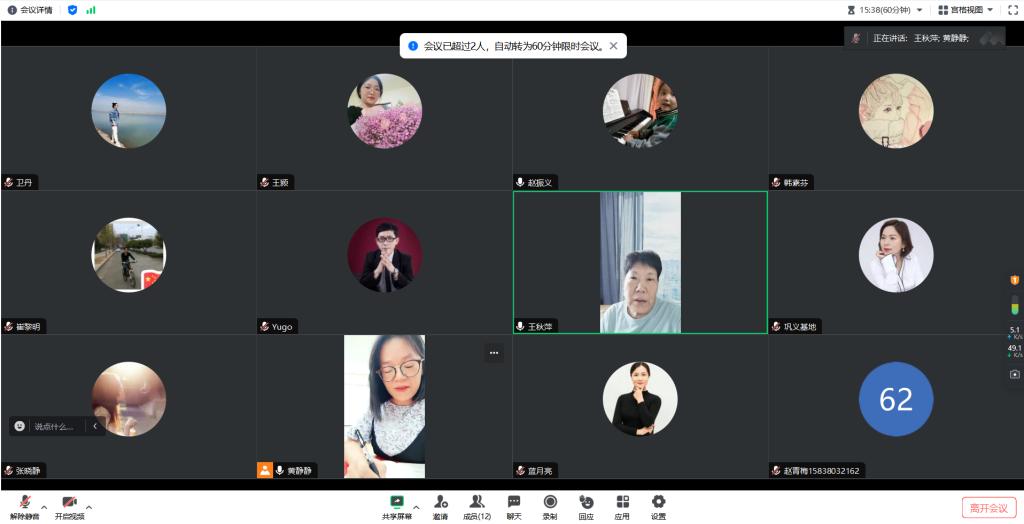Open the 应用 apps icon
Image resolution: width=1024 pixels, height=524 pixels.
coord(622,503)
